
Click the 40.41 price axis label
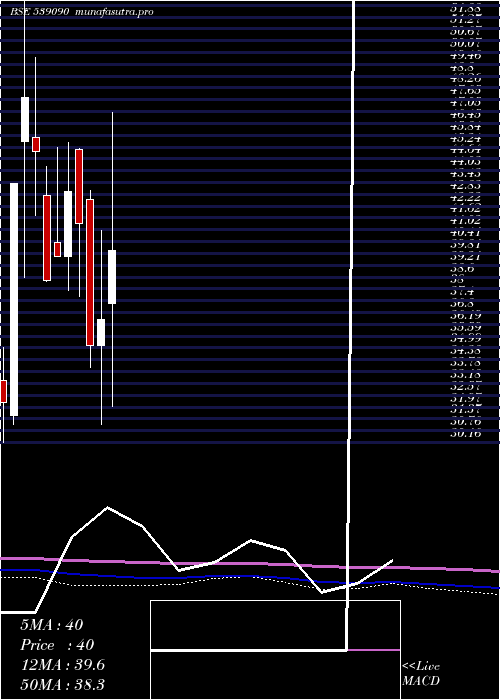tap(466, 233)
